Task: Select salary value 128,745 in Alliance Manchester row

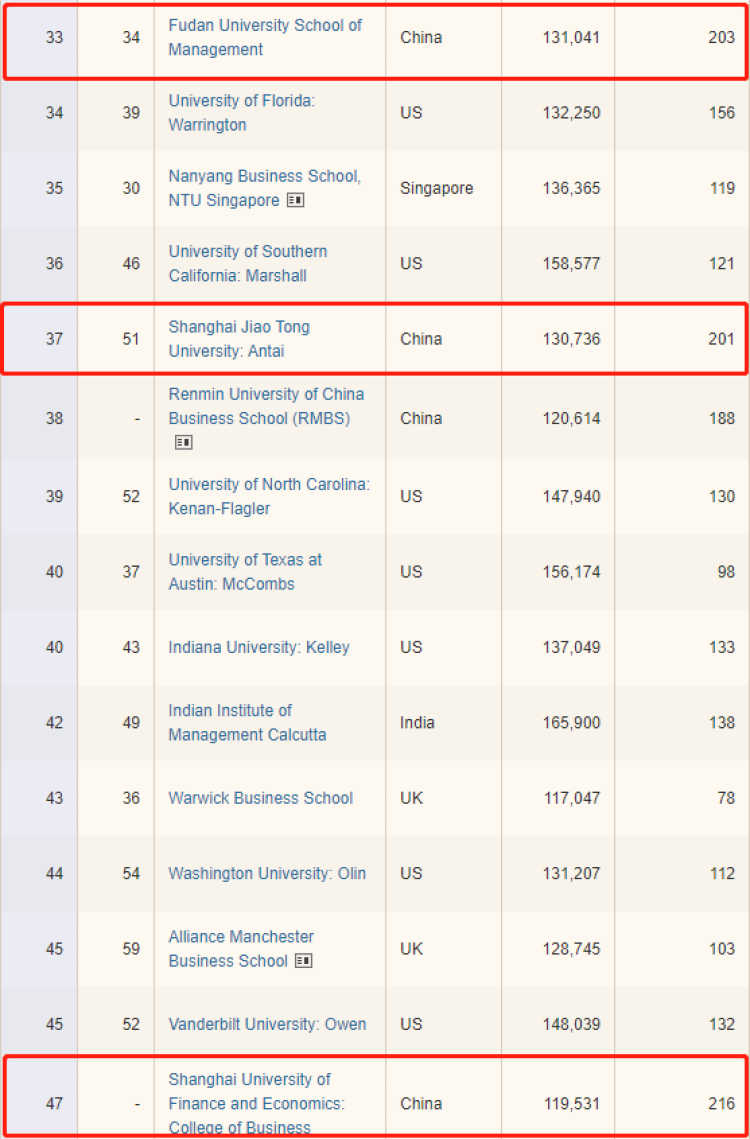Action: pyautogui.click(x=571, y=949)
